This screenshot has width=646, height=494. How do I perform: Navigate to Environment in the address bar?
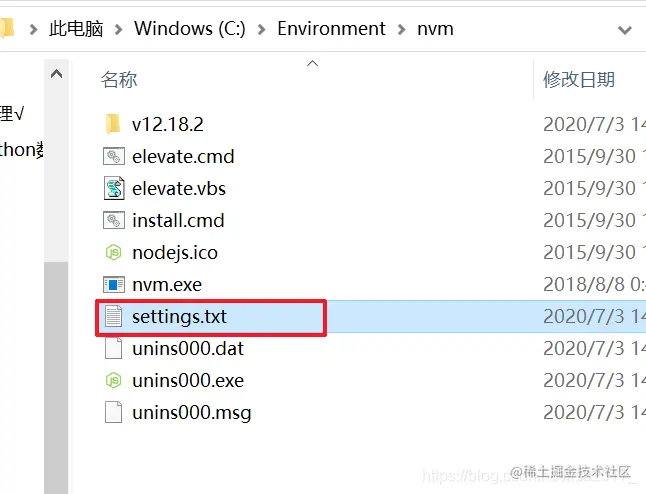(331, 29)
